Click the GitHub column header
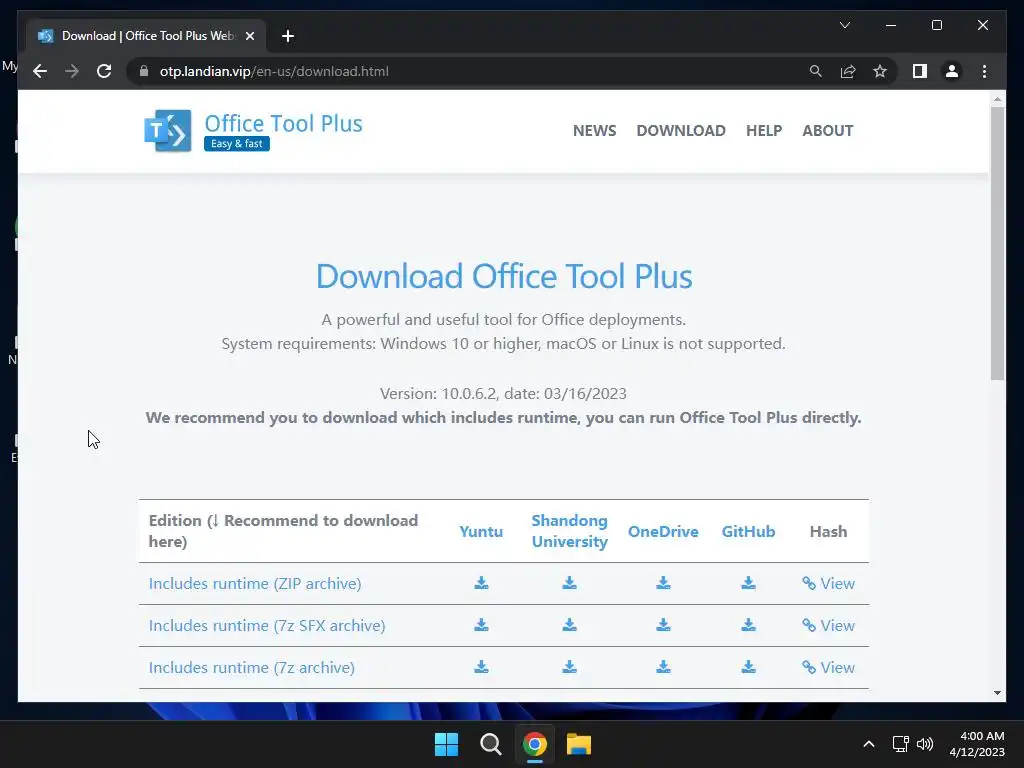Image resolution: width=1024 pixels, height=768 pixels. [x=748, y=532]
